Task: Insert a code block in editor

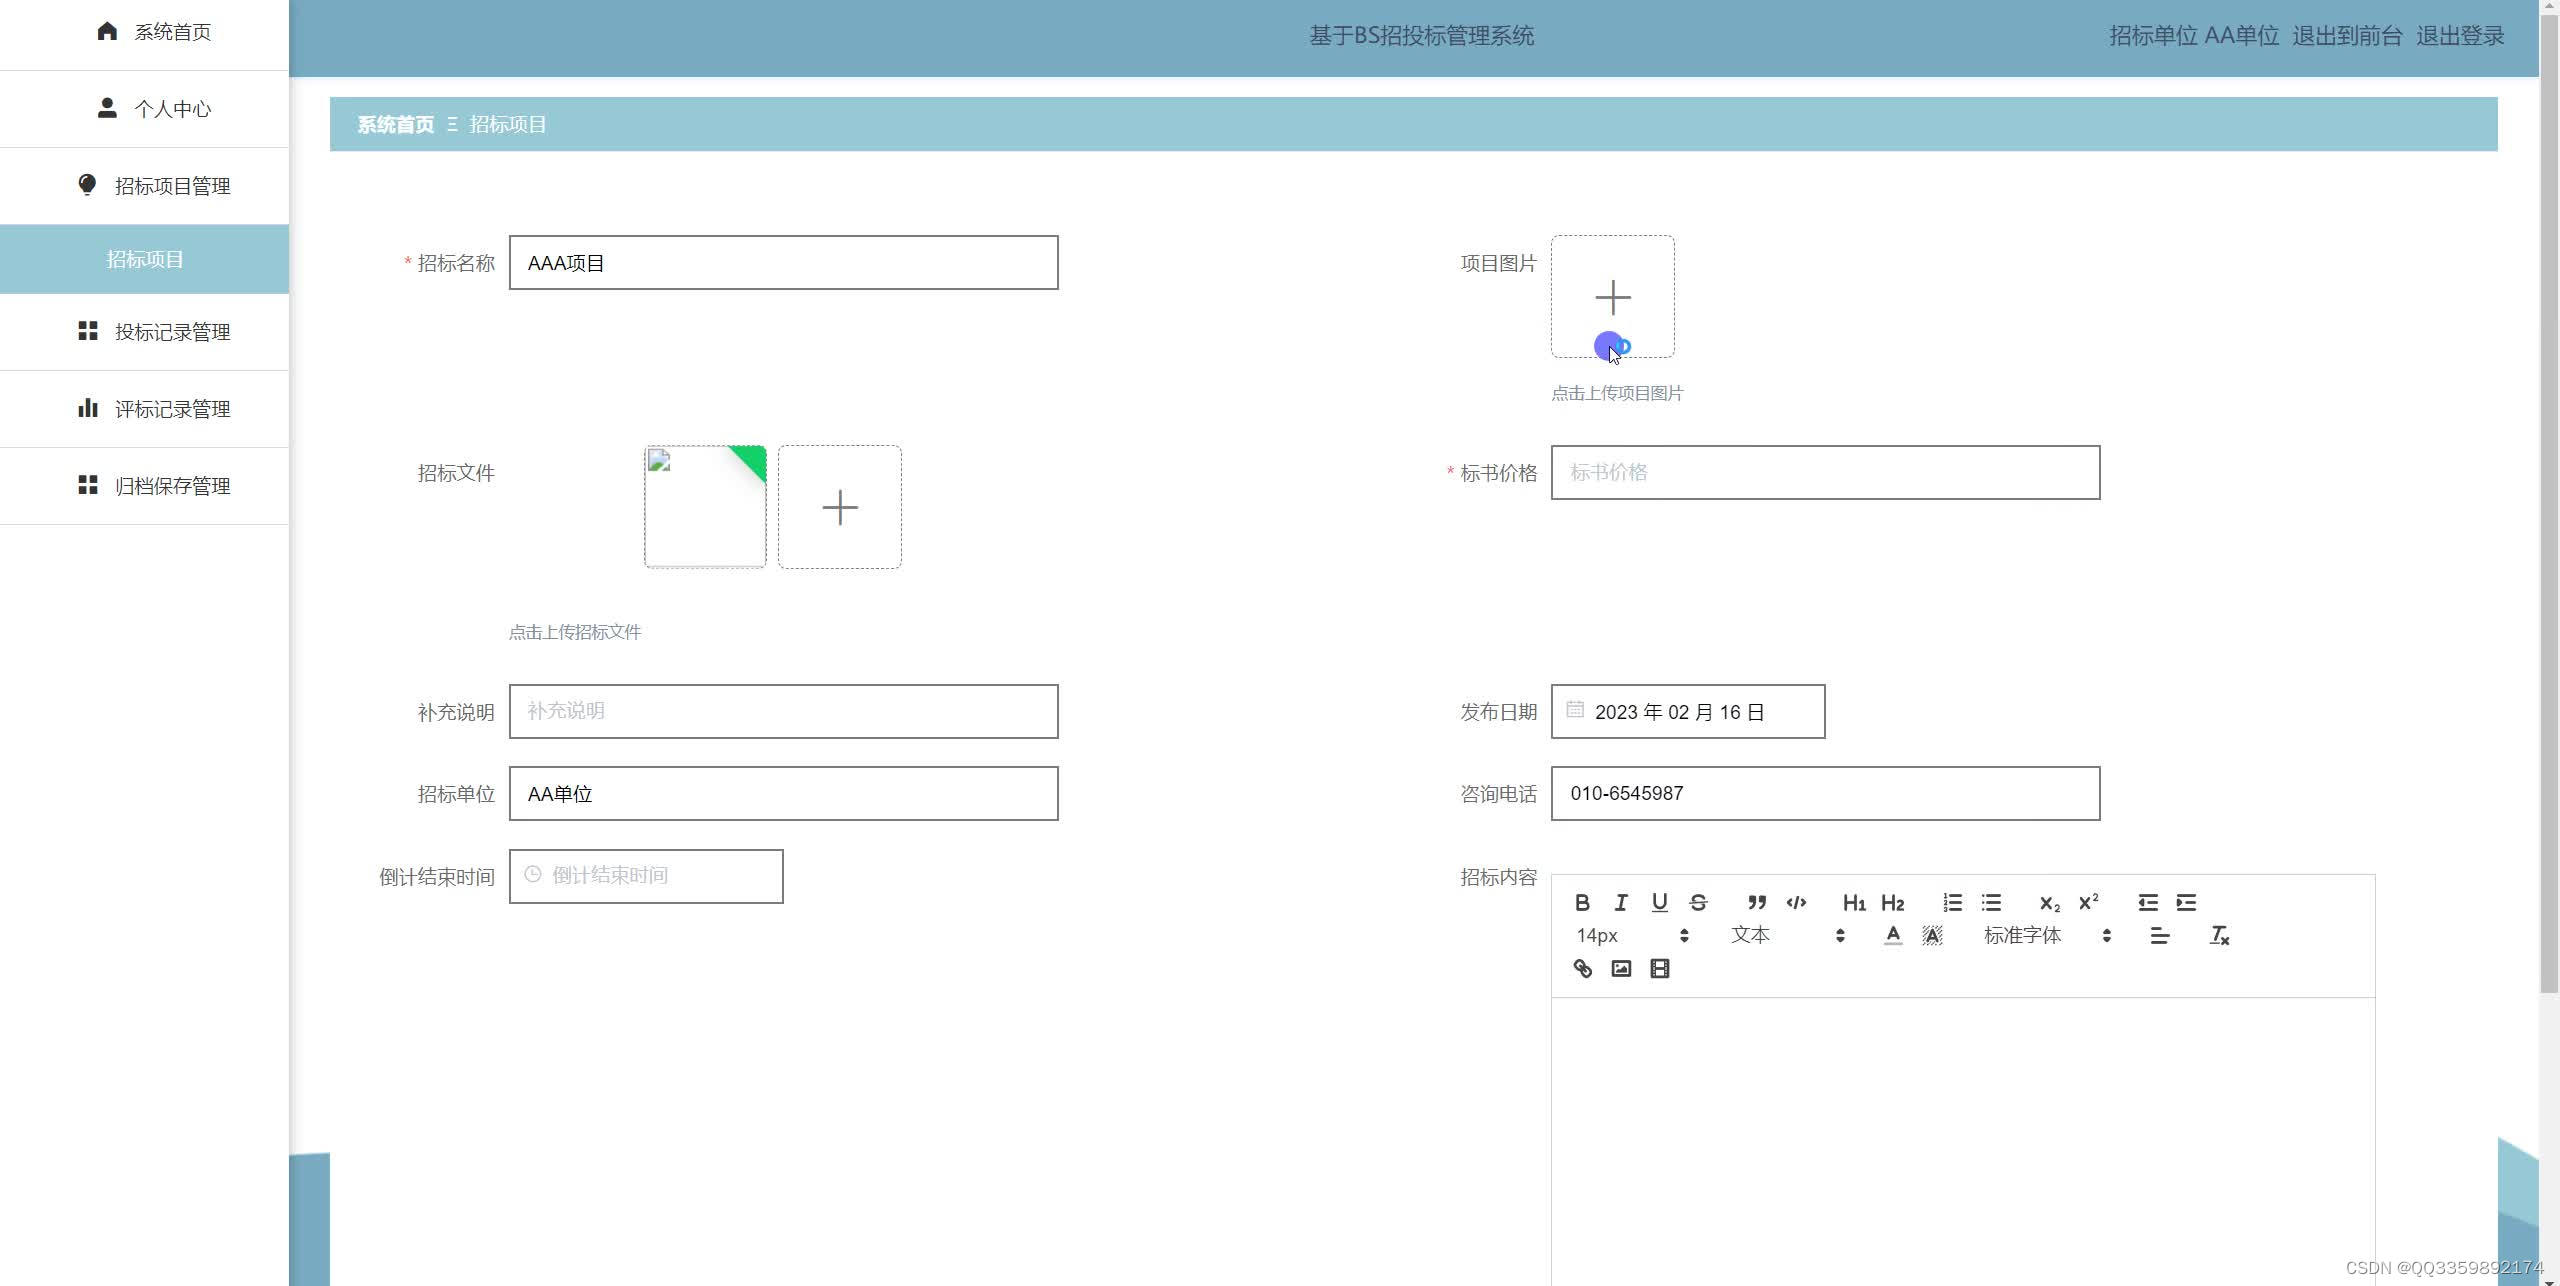Action: (x=1796, y=903)
